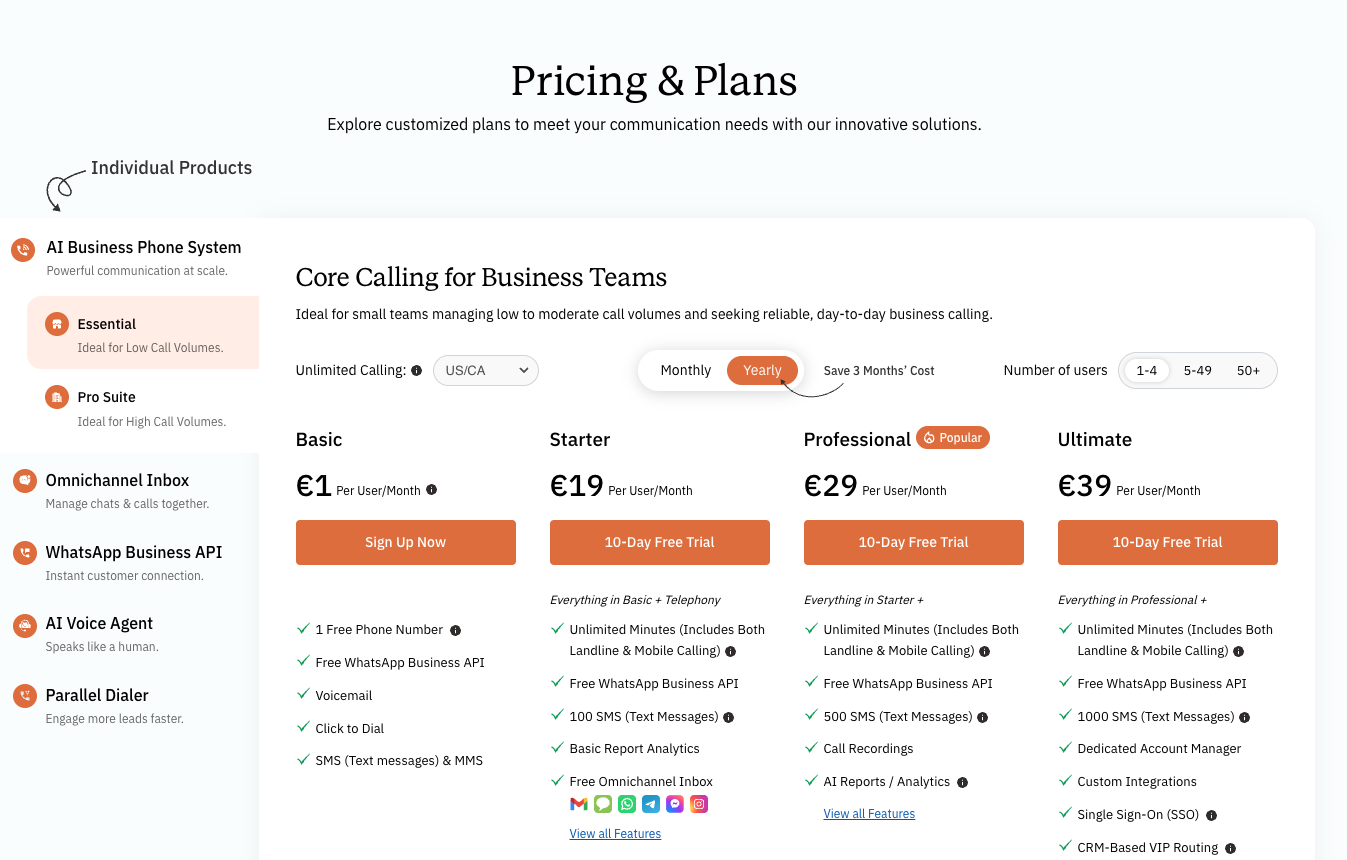Click the Instagram icon in Starter plan
This screenshot has width=1347, height=860.
coord(699,804)
